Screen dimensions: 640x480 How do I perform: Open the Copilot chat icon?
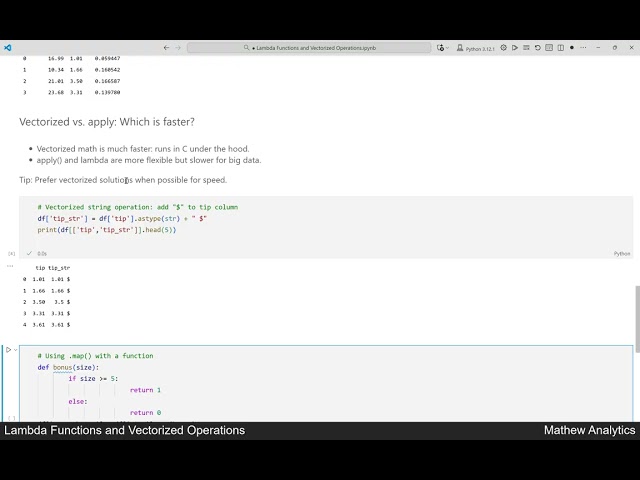(x=440, y=48)
